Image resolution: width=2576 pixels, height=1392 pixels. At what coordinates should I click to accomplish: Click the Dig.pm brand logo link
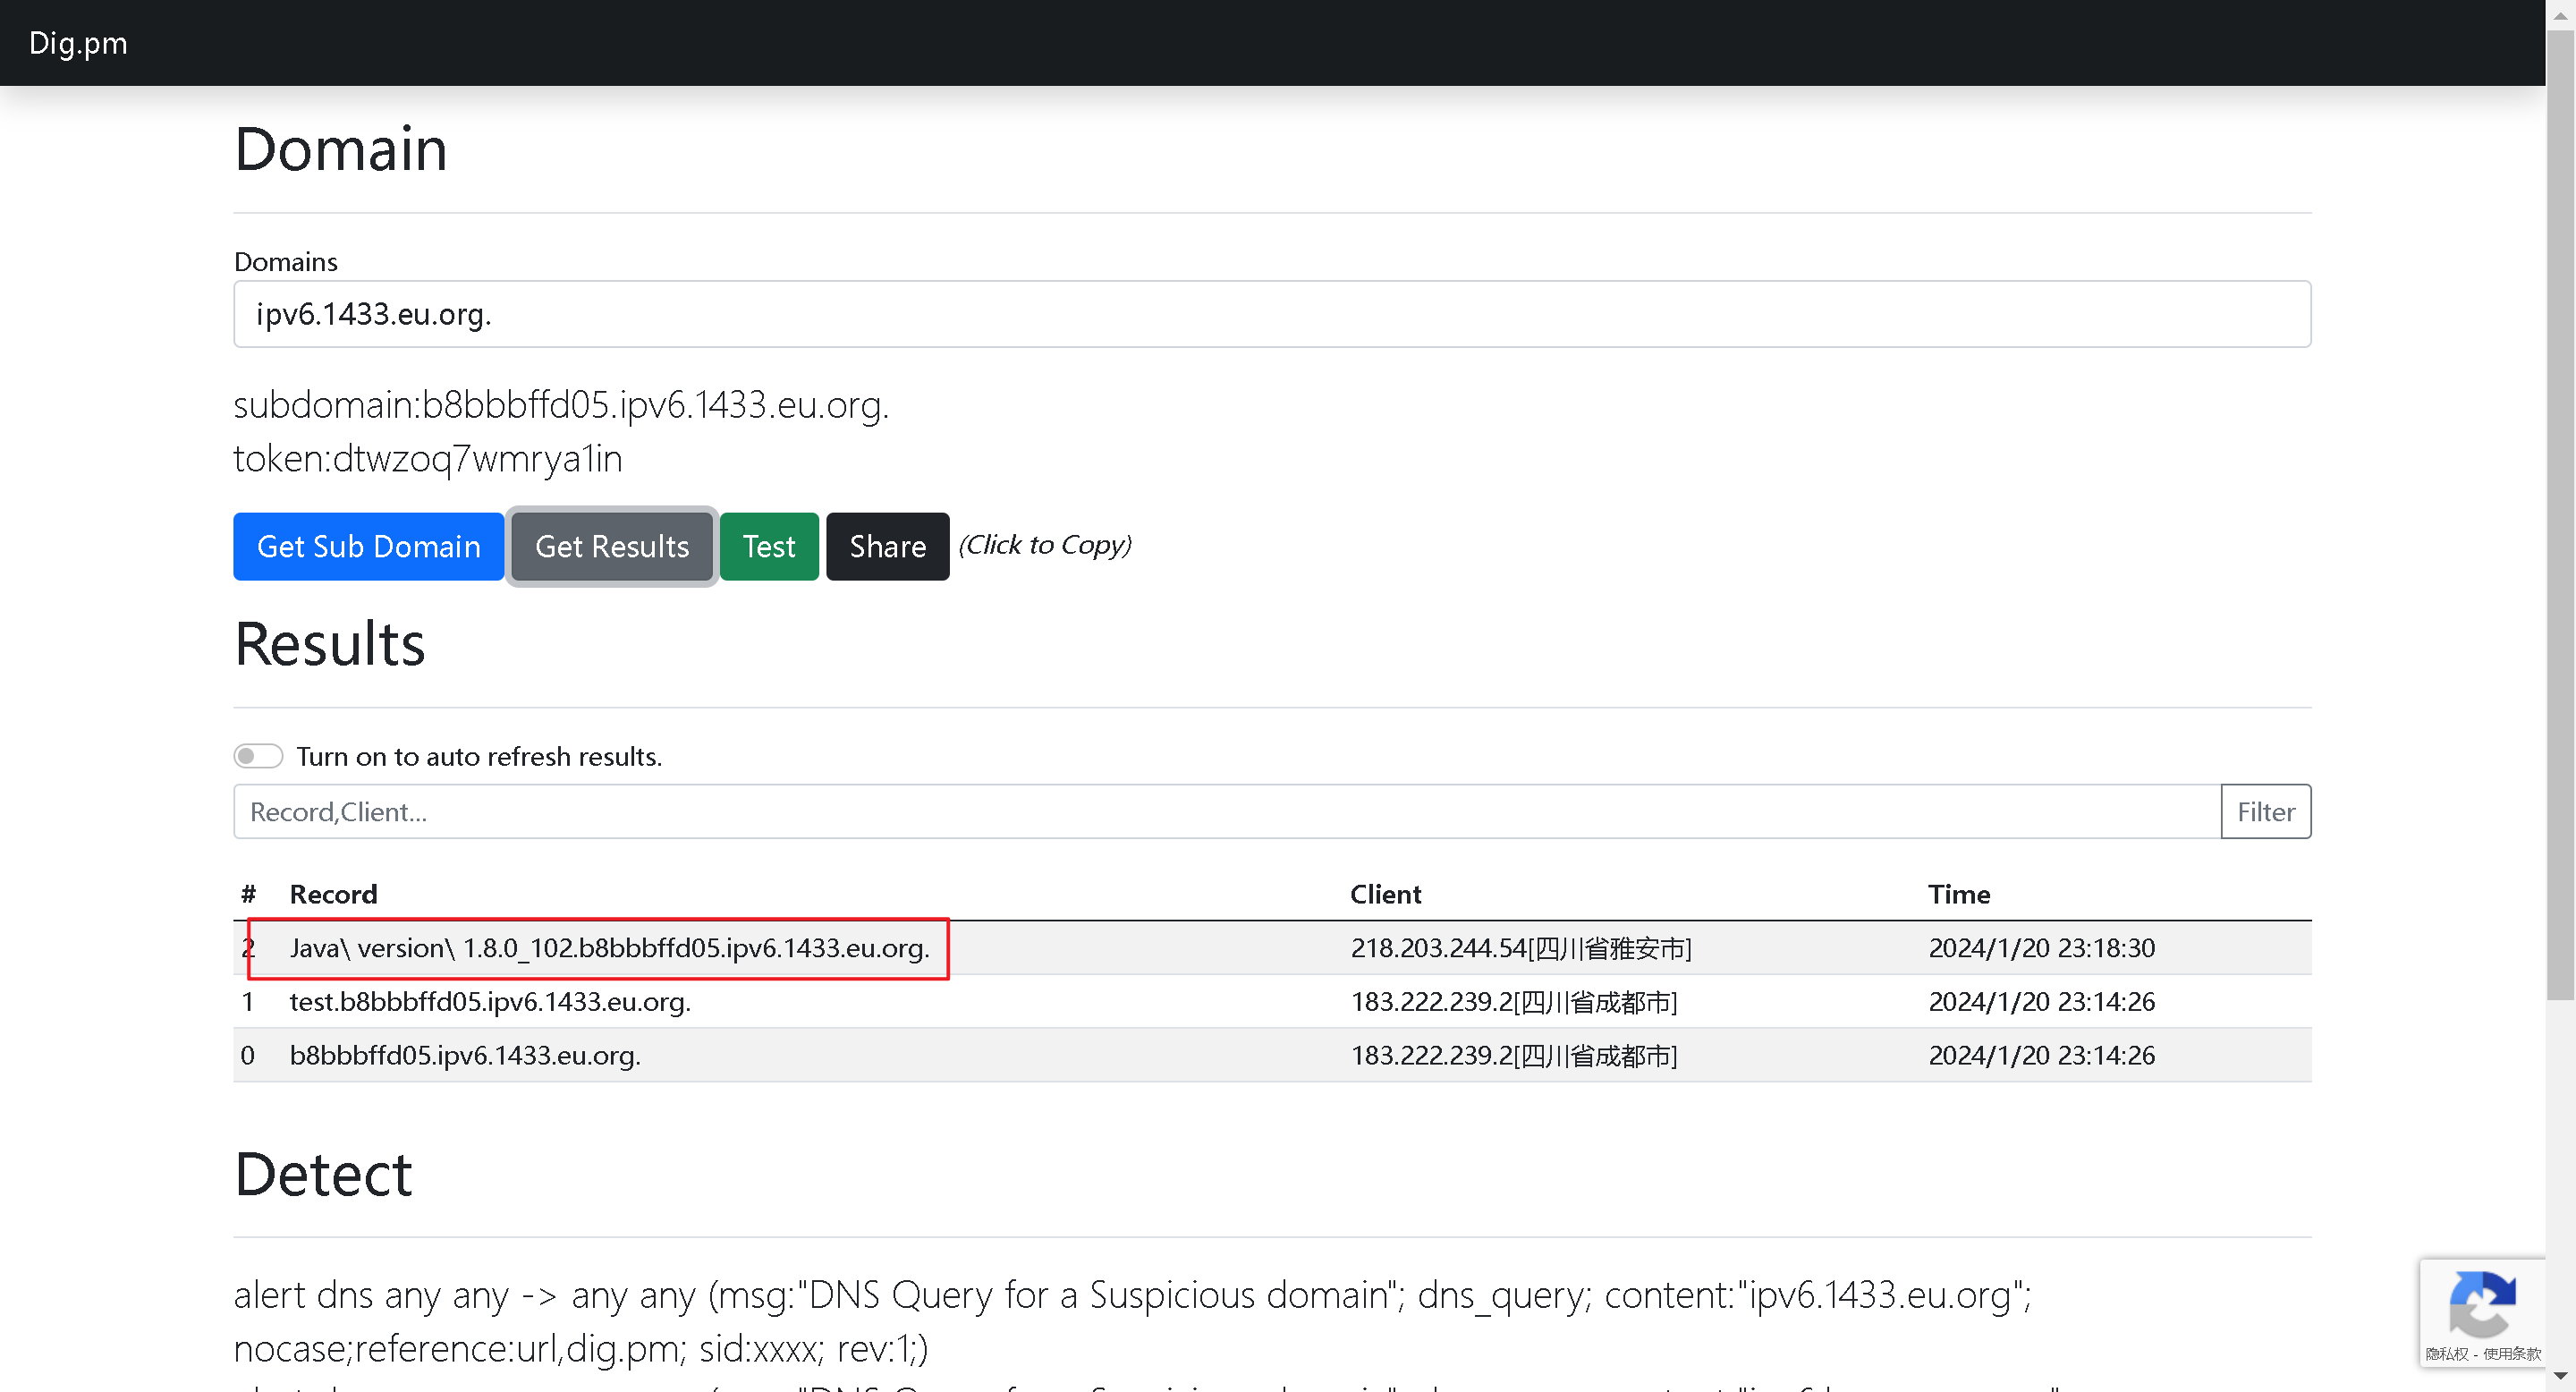(x=78, y=43)
